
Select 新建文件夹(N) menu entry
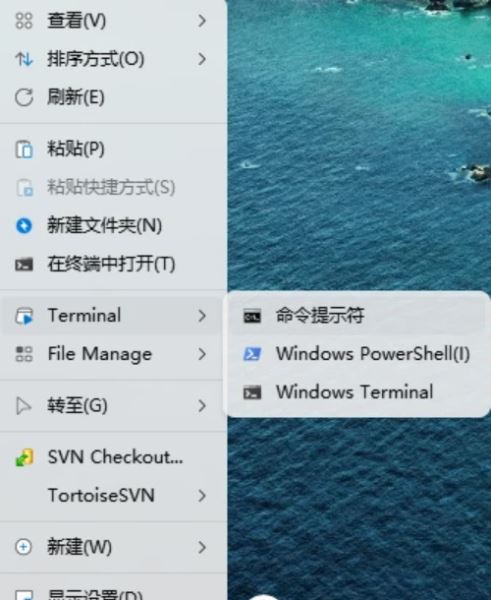pos(112,225)
